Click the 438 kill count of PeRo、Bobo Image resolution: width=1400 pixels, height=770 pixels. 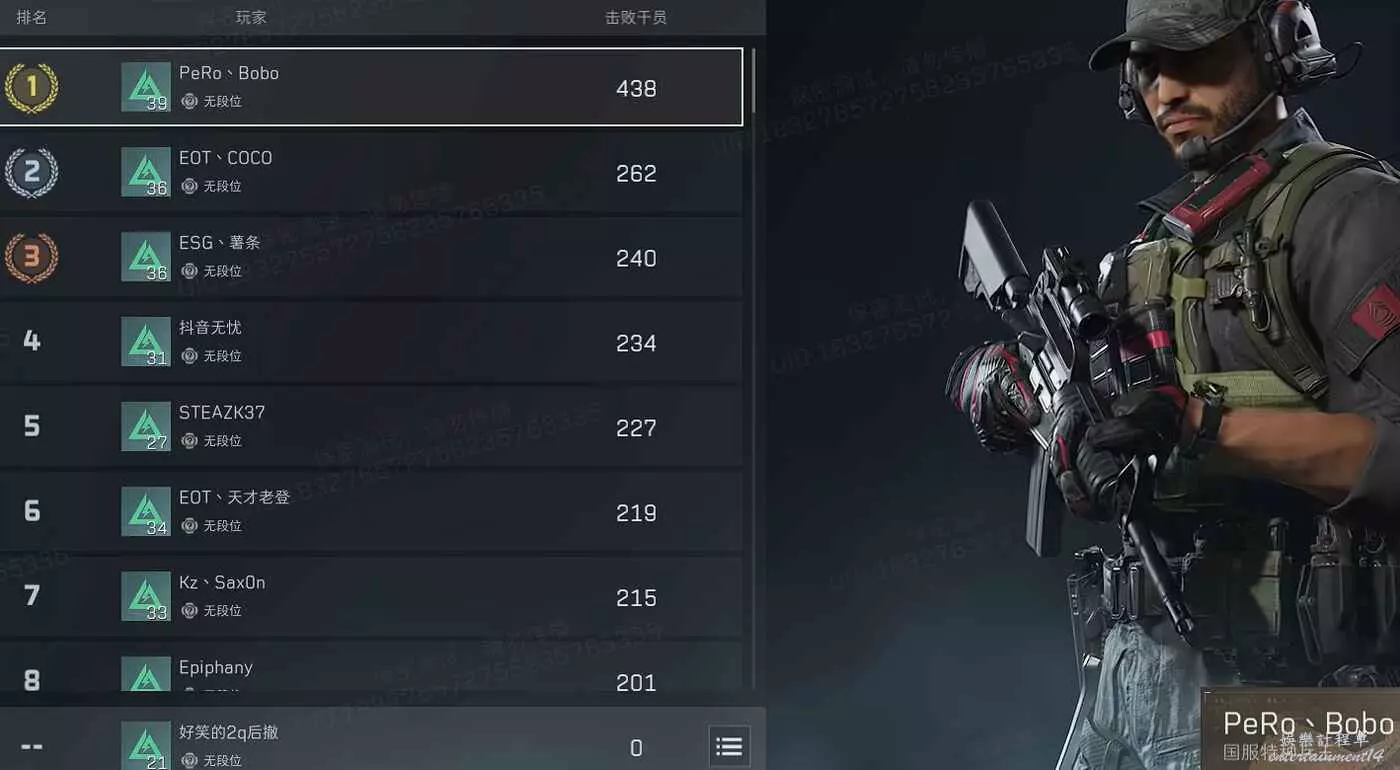pos(636,88)
